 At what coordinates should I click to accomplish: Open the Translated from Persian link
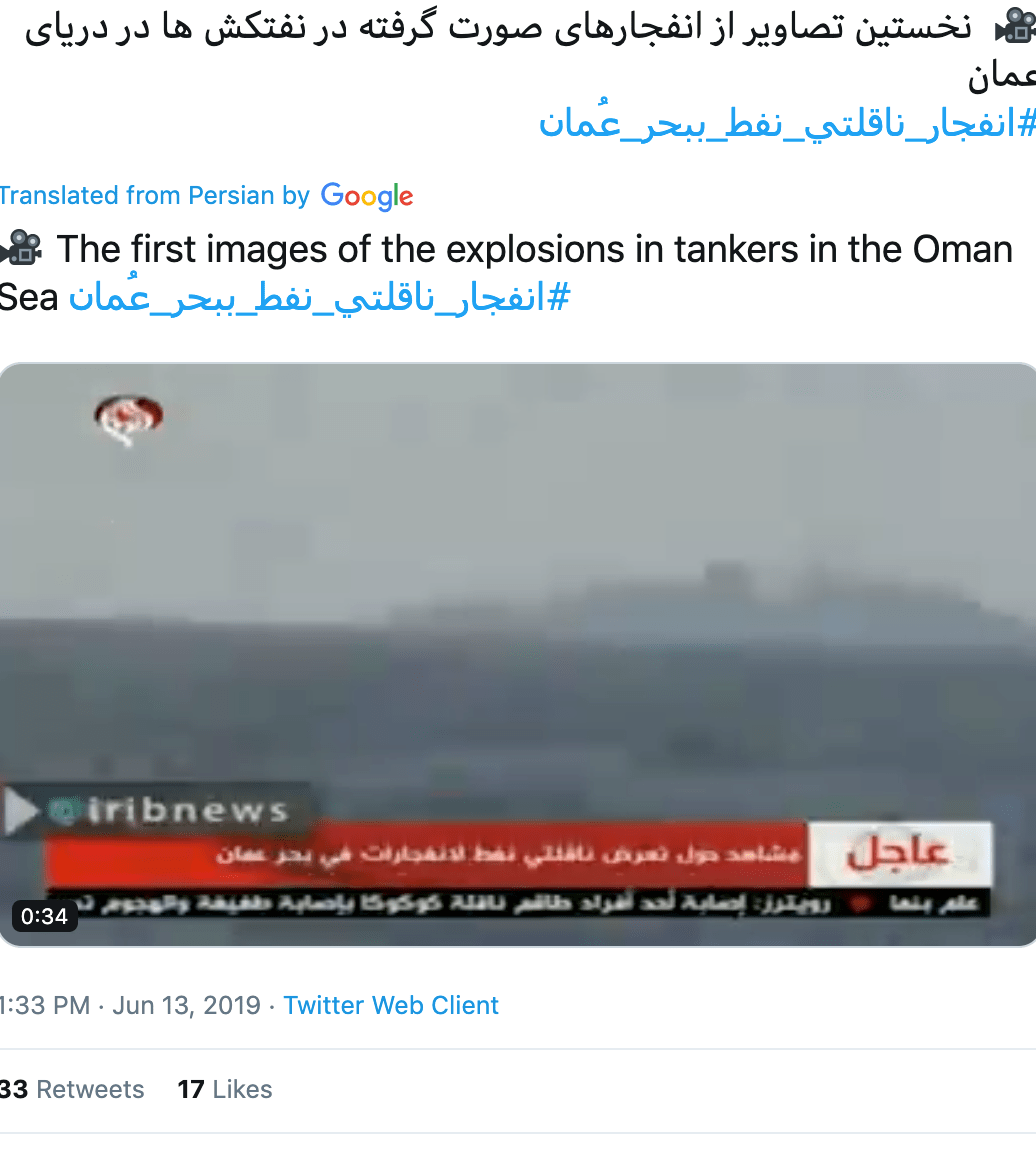(154, 195)
